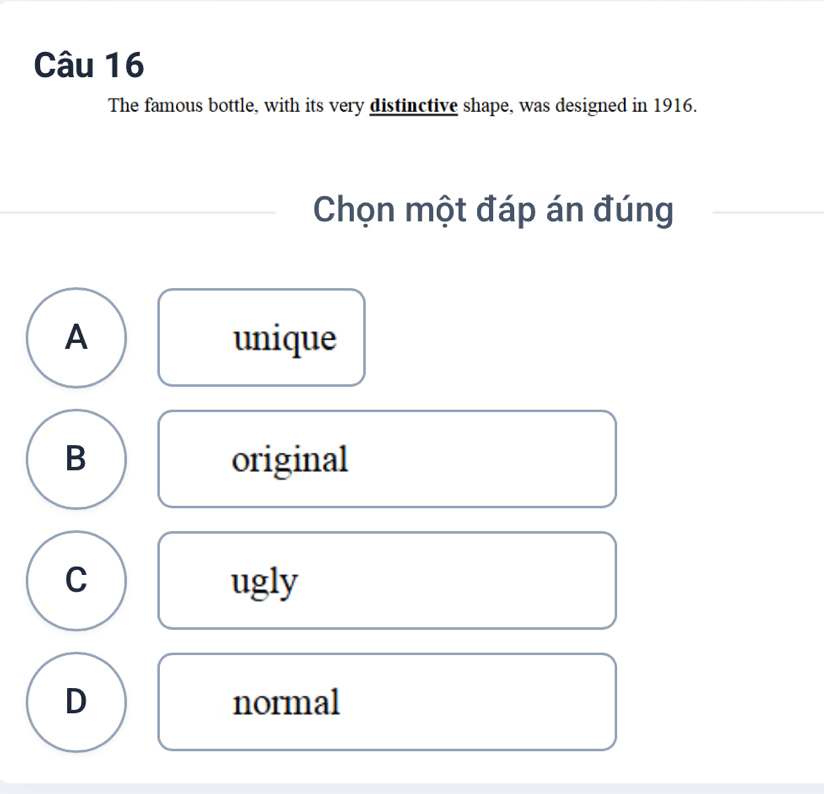Choose the 'original' answer box

point(387,459)
